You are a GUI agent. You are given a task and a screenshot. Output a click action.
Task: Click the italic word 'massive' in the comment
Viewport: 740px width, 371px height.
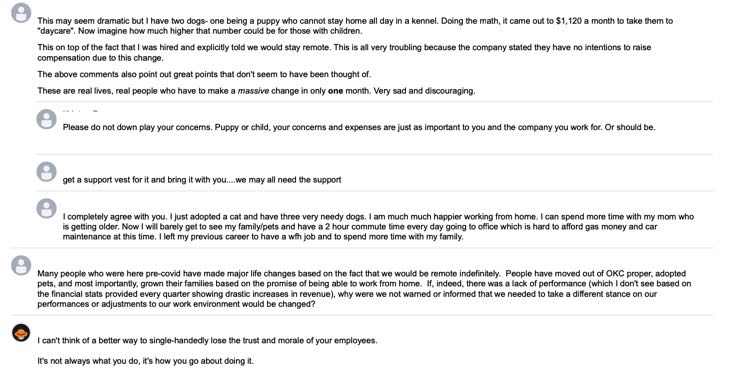point(253,91)
